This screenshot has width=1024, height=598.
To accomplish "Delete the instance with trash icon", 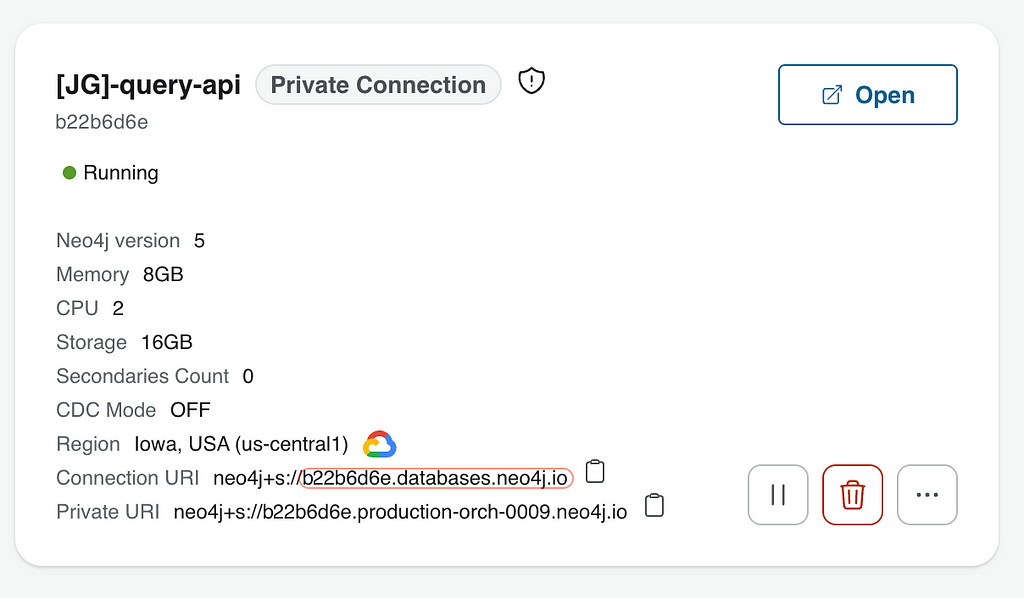I will [x=852, y=495].
